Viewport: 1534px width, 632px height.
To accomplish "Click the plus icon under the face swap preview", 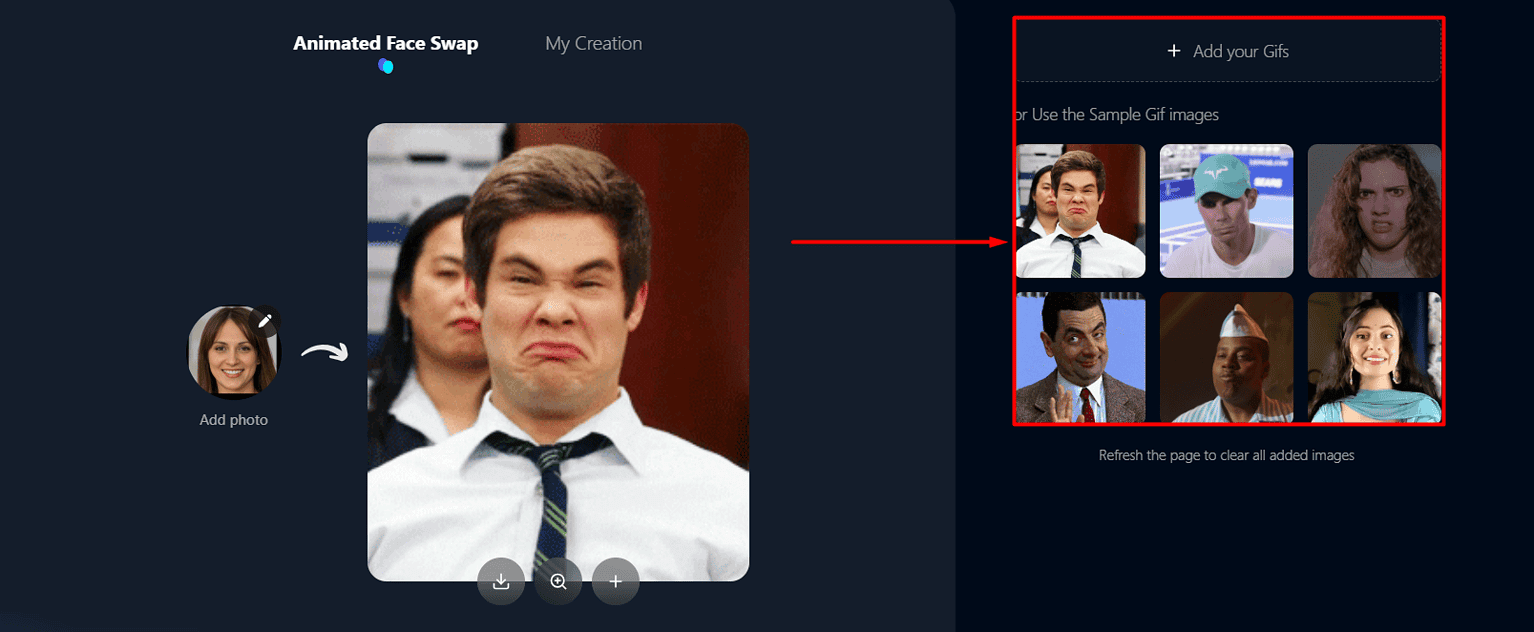I will pyautogui.click(x=615, y=580).
